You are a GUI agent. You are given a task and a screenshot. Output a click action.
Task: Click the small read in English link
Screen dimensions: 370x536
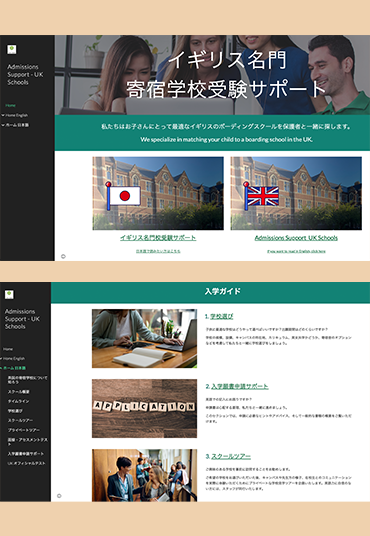[296, 251]
